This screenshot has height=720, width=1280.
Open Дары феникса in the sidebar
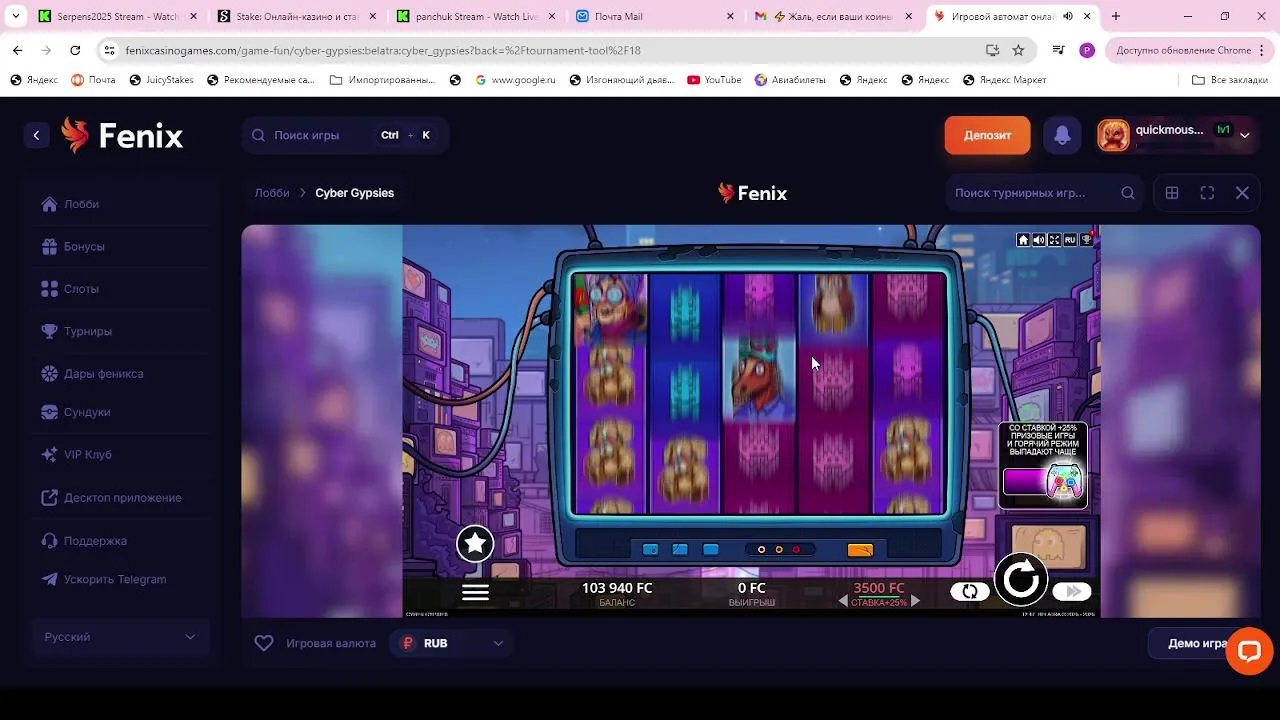[x=104, y=373]
